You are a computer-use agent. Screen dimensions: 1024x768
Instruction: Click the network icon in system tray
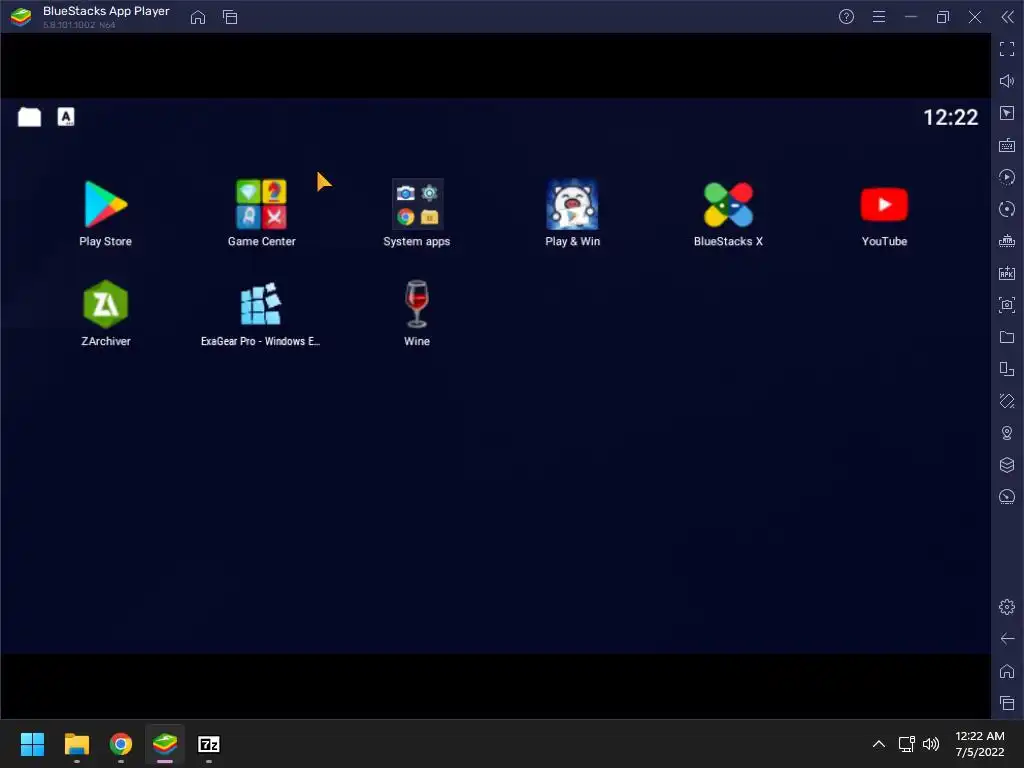[906, 744]
